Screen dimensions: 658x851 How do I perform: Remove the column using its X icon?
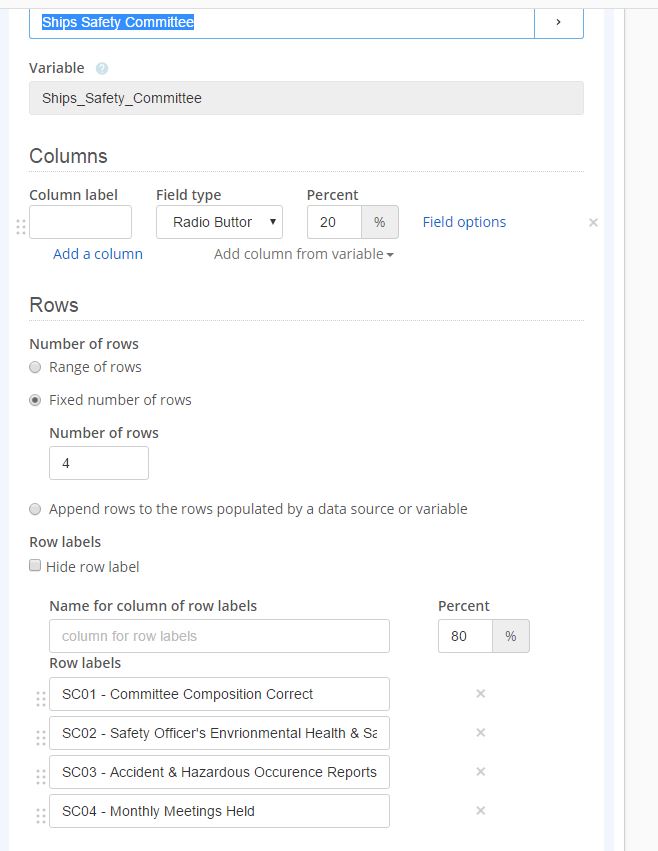click(593, 223)
